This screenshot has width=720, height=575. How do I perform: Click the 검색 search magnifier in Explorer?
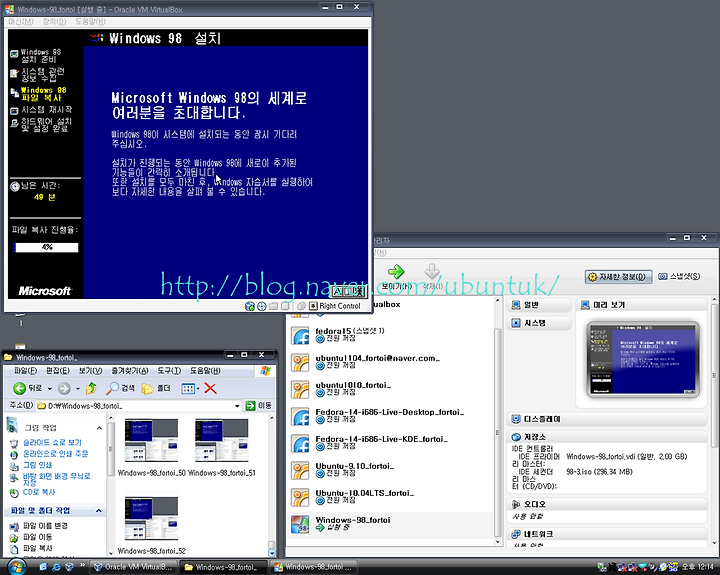click(120, 389)
